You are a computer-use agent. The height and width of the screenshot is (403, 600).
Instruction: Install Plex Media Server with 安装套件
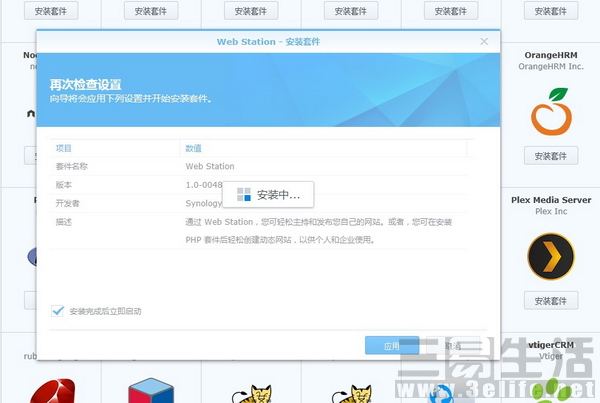551,301
